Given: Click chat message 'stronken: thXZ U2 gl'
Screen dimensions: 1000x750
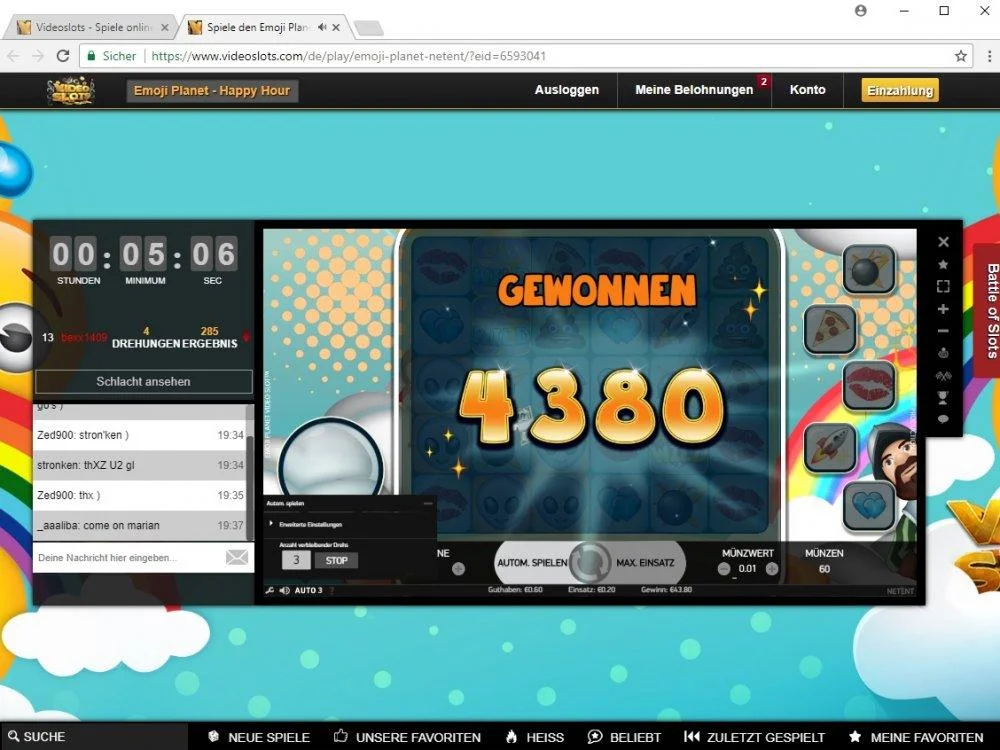Looking at the screenshot, I should [x=140, y=465].
